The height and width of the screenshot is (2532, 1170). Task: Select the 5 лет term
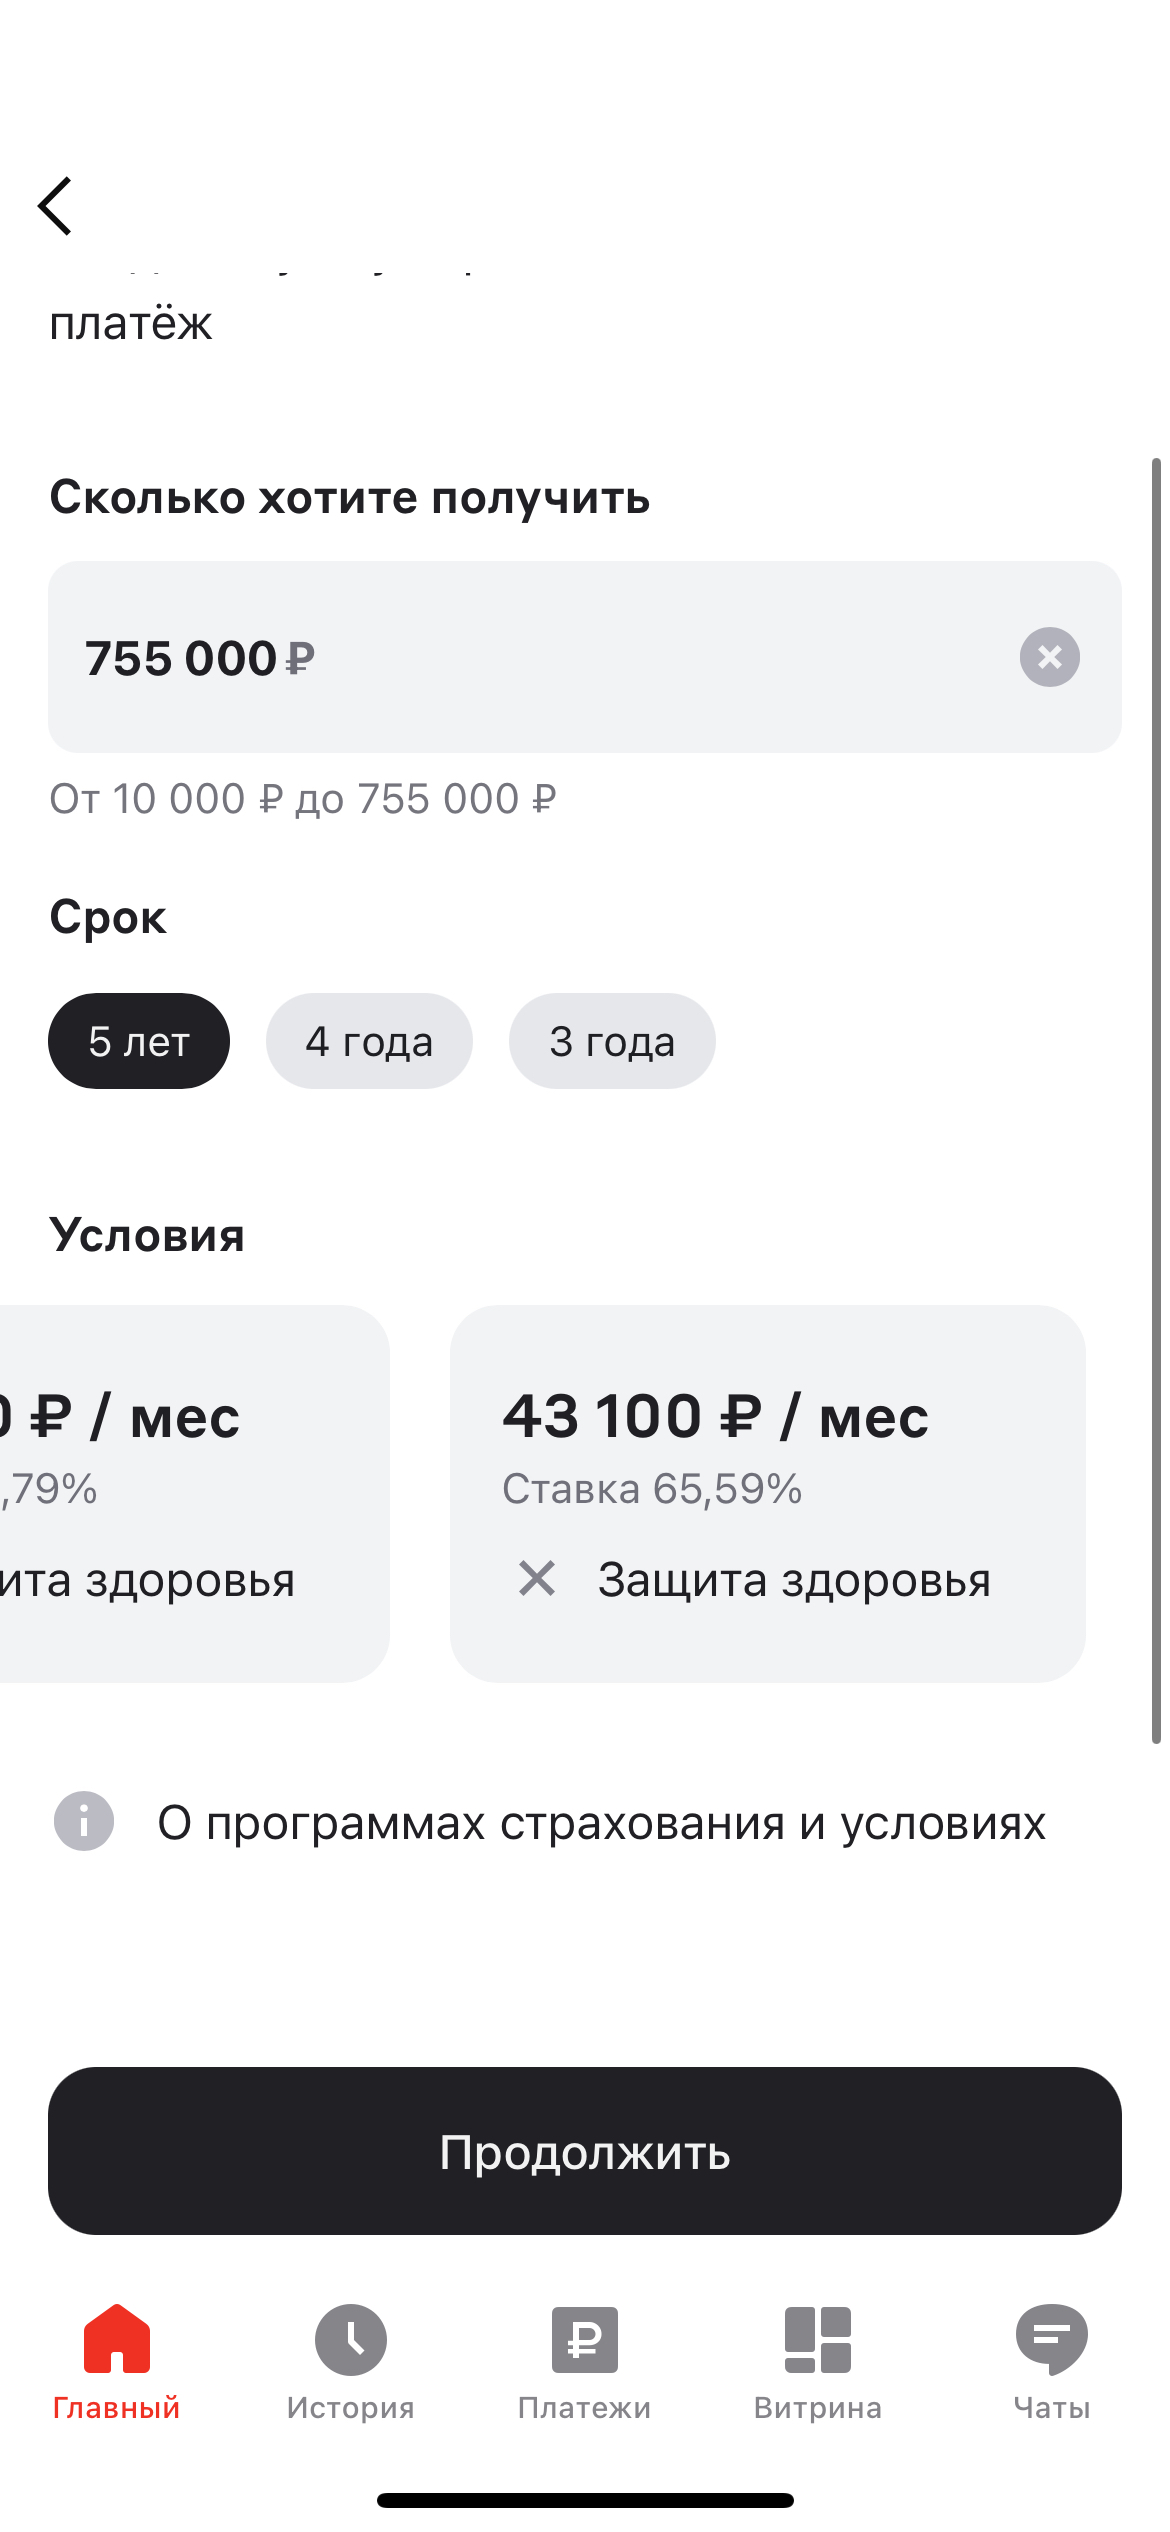coord(139,1041)
